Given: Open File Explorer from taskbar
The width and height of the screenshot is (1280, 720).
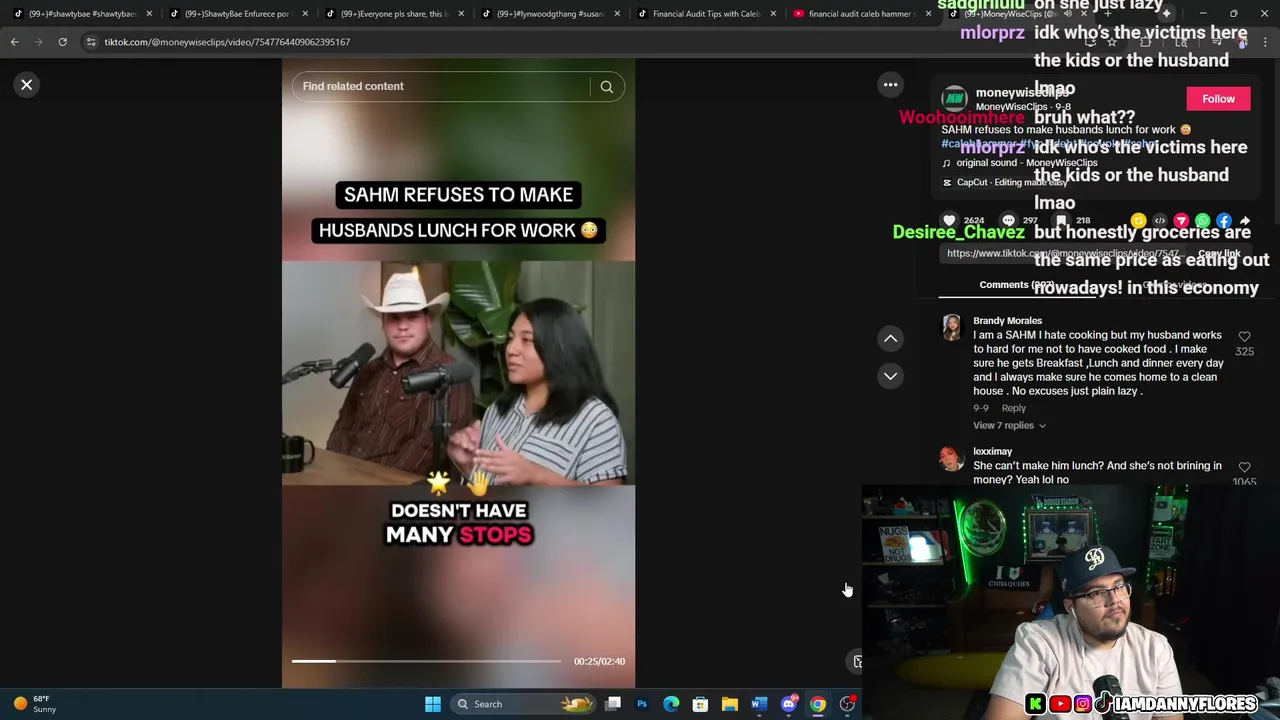Looking at the screenshot, I should 730,704.
